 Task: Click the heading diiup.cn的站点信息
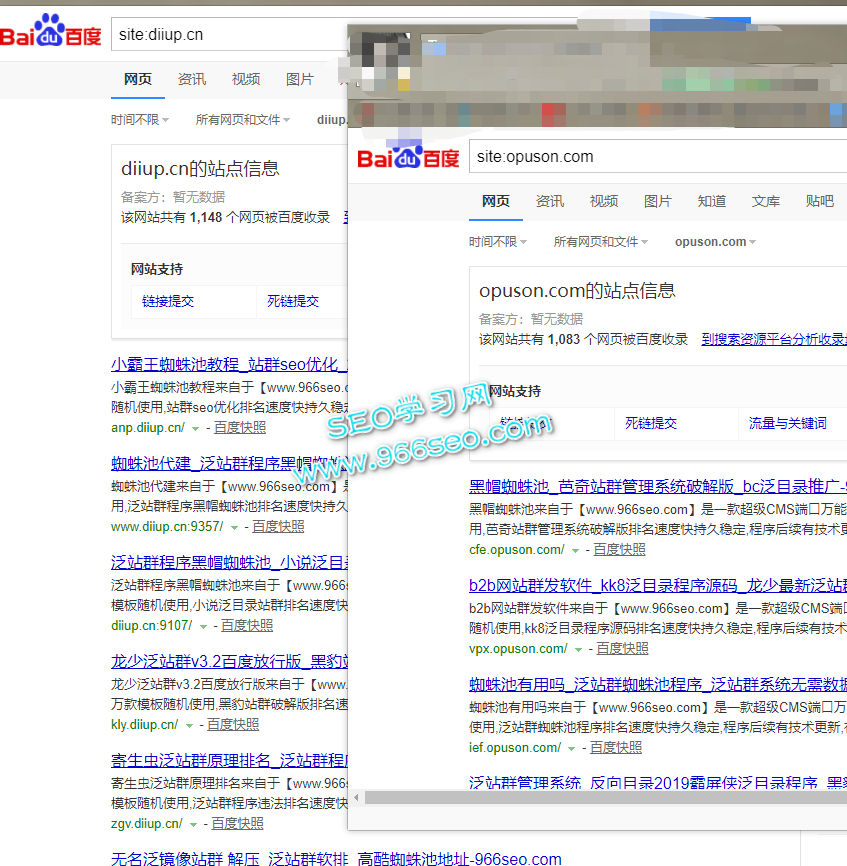tap(200, 168)
